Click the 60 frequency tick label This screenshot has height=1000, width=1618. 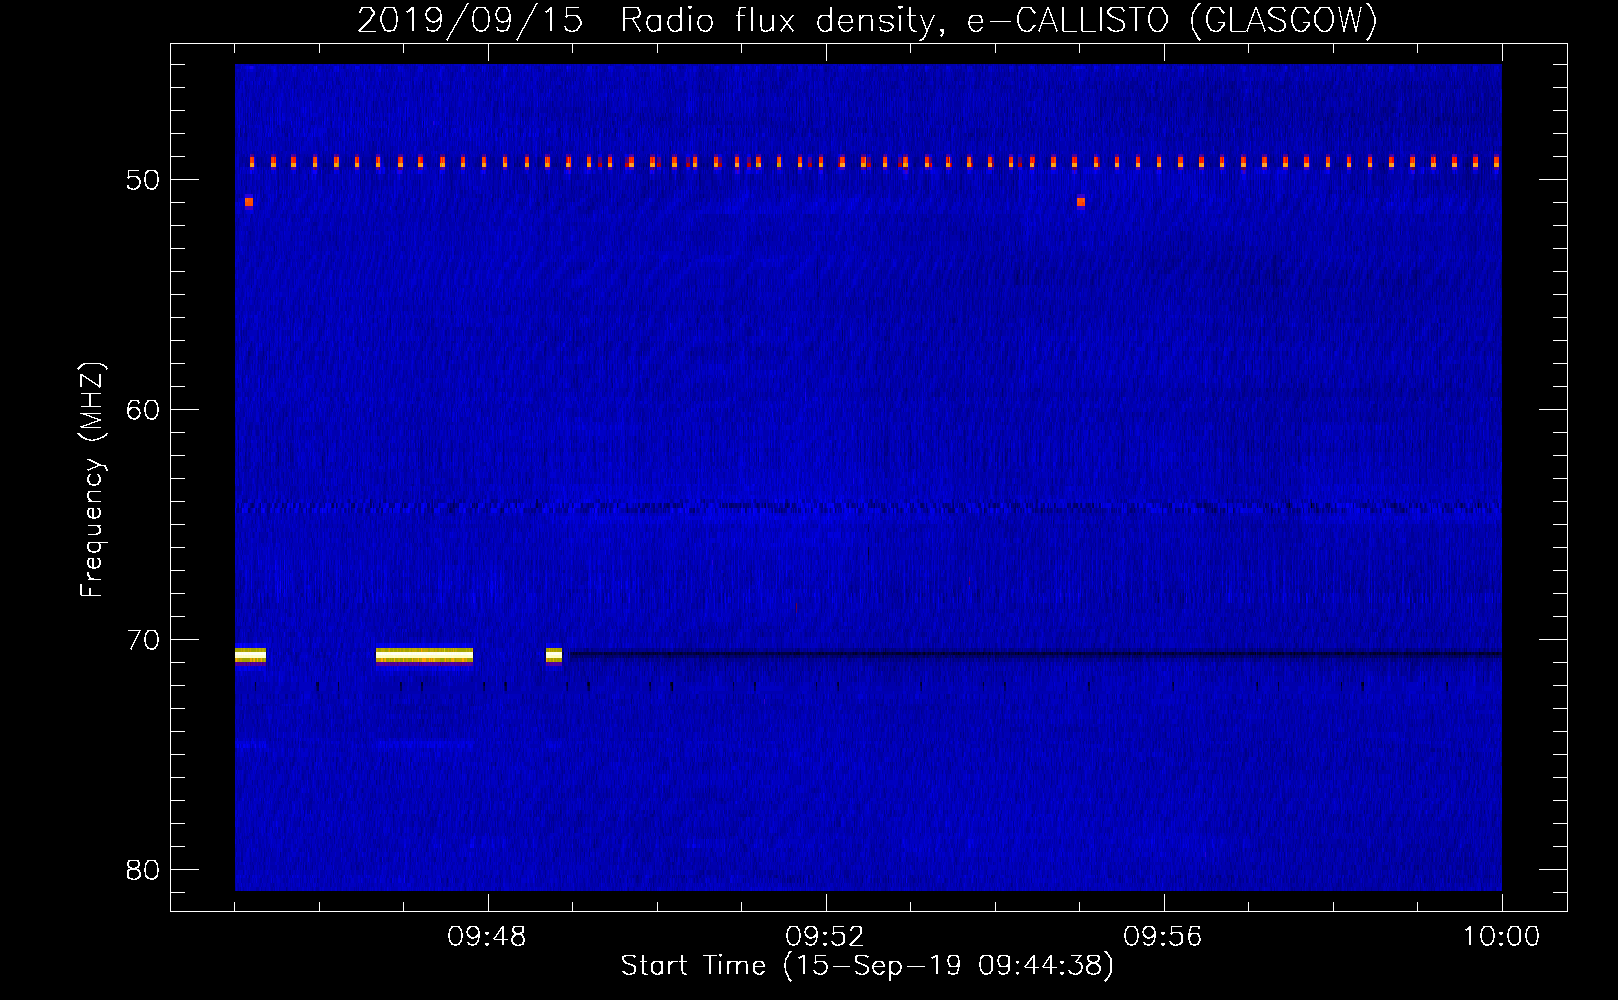pyautogui.click(x=143, y=410)
